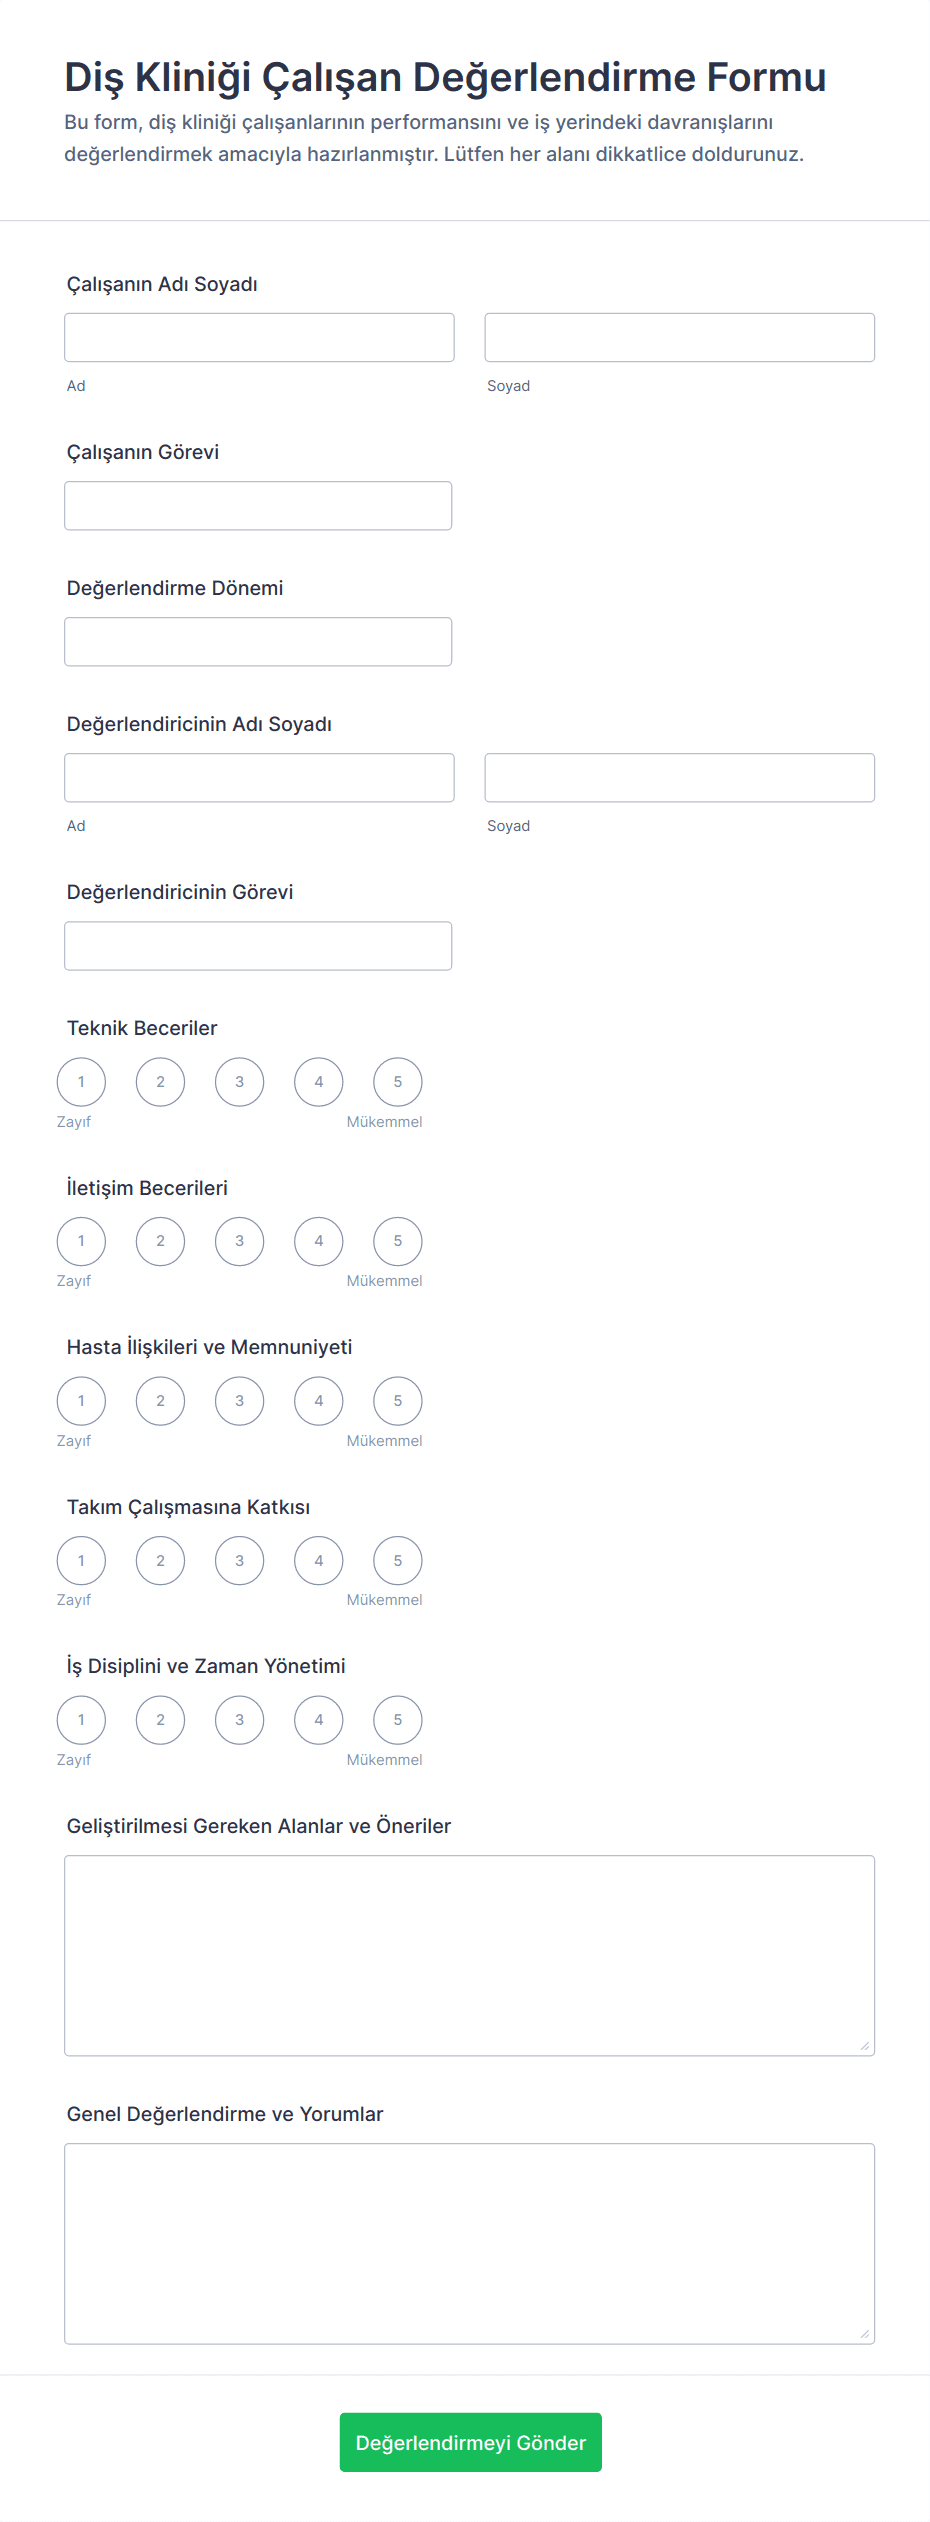Click the Çalışanın Görevi text field

258,506
